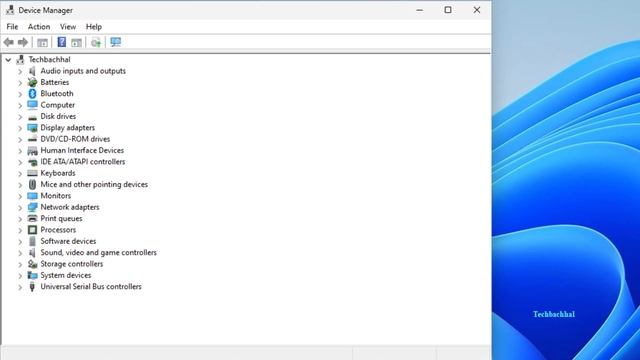
Task: Open the Help menu
Action: point(93,27)
